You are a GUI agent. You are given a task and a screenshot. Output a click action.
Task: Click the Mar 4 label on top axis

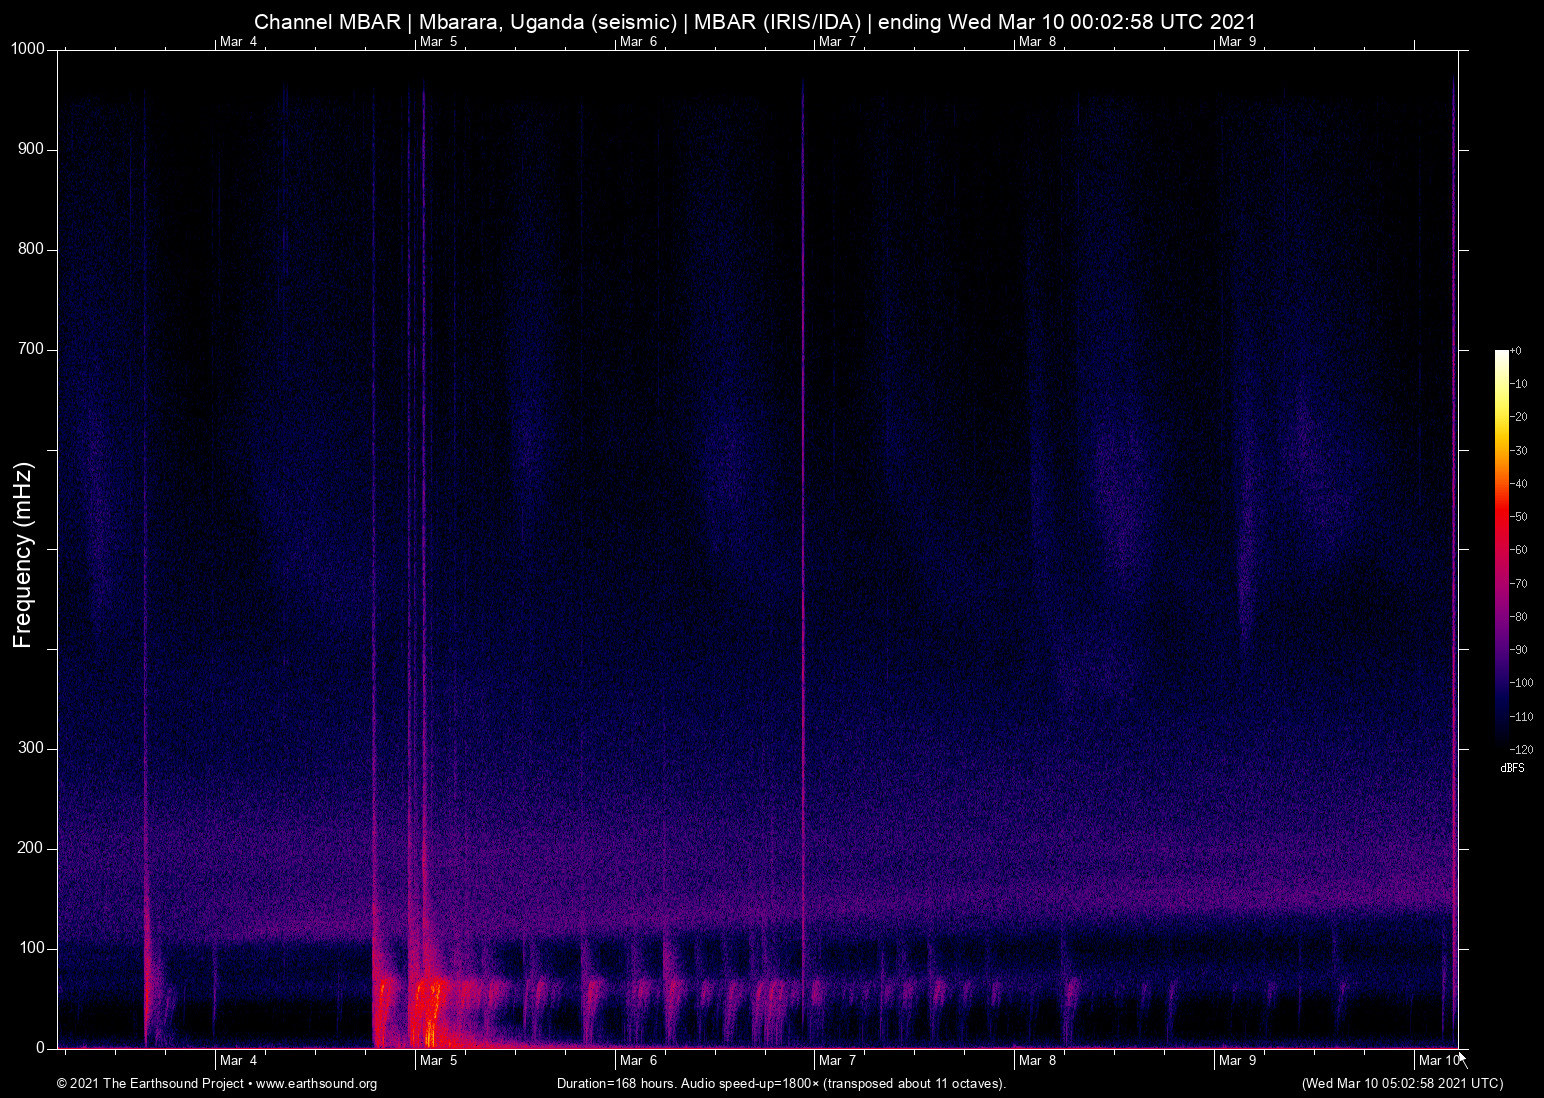tap(238, 42)
